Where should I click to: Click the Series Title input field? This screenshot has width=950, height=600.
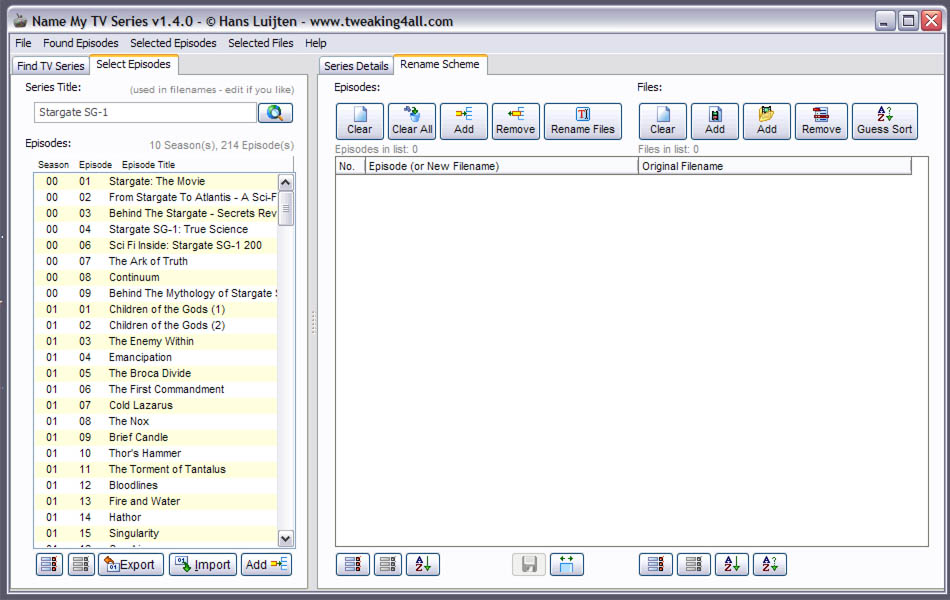(145, 112)
